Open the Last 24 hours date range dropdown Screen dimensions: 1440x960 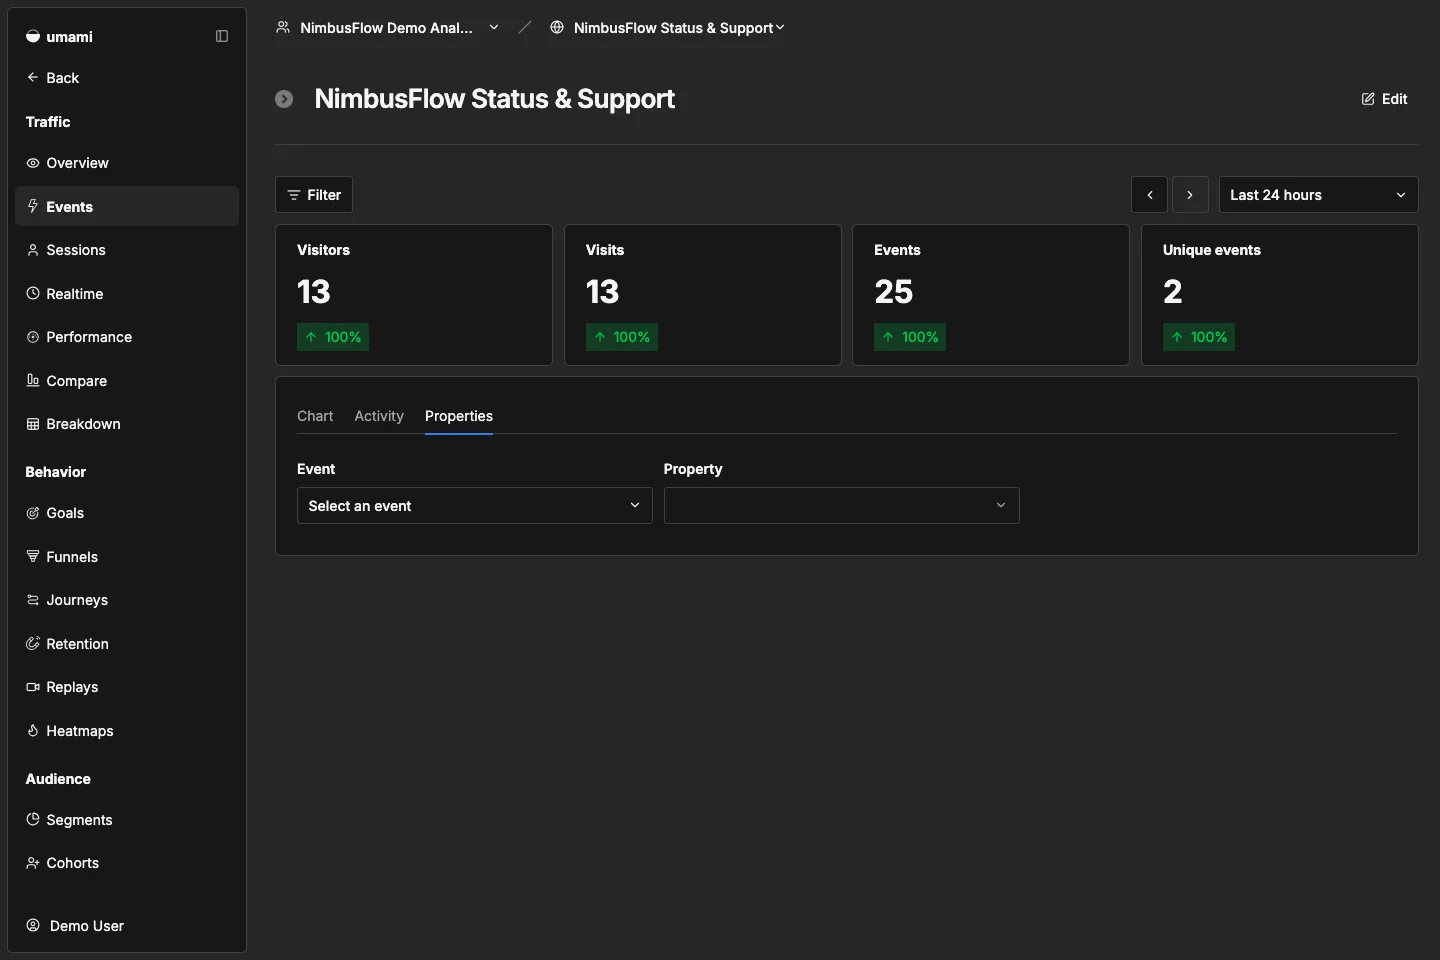[1318, 195]
